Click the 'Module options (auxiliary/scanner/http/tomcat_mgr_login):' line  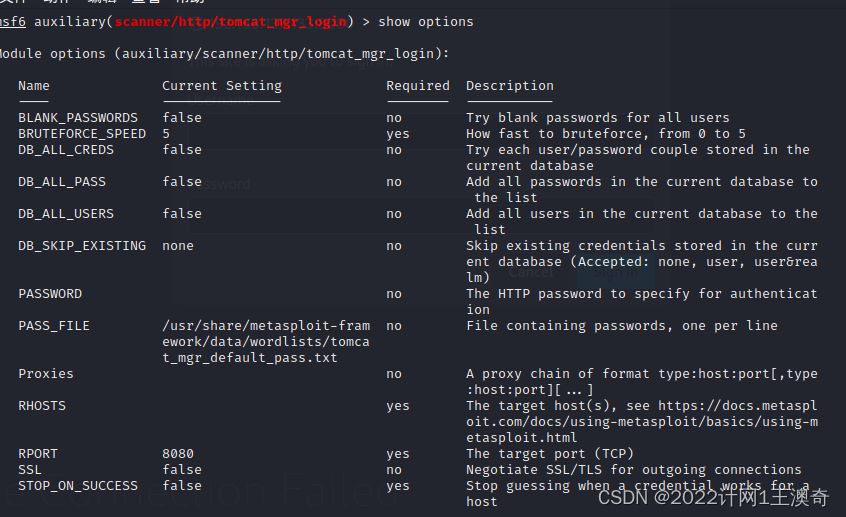(x=224, y=54)
